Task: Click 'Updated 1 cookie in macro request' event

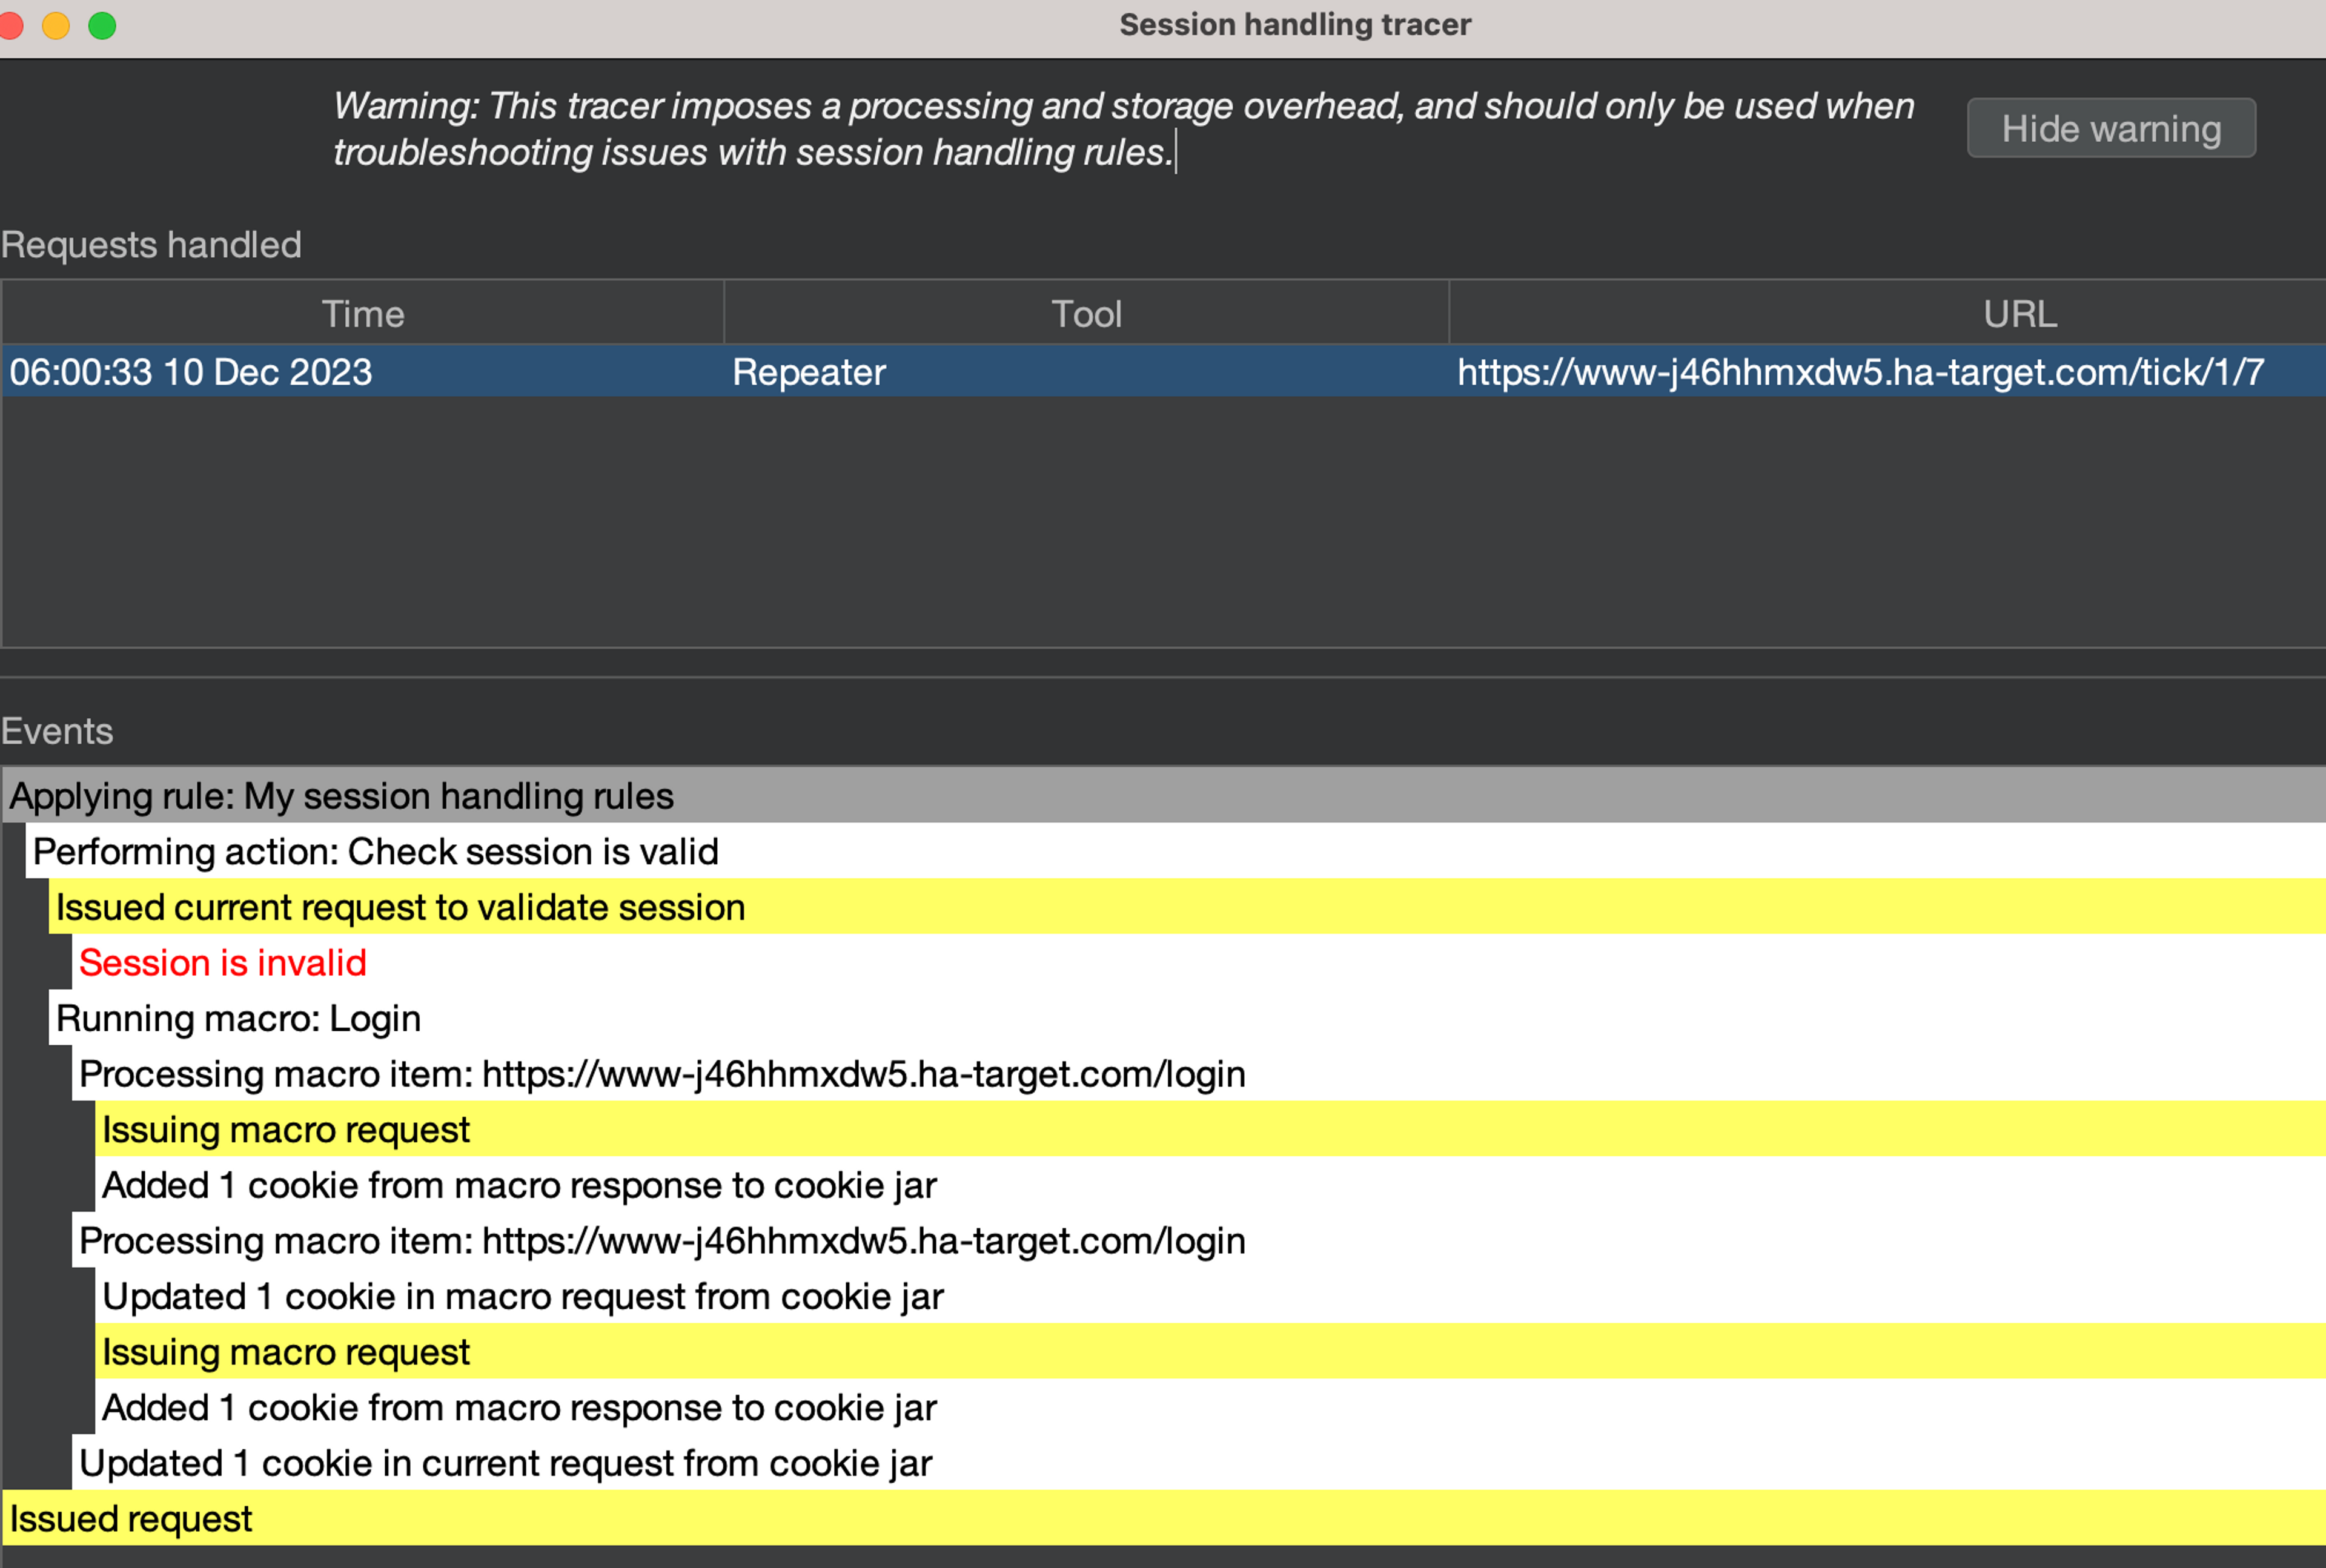Action: tap(522, 1296)
